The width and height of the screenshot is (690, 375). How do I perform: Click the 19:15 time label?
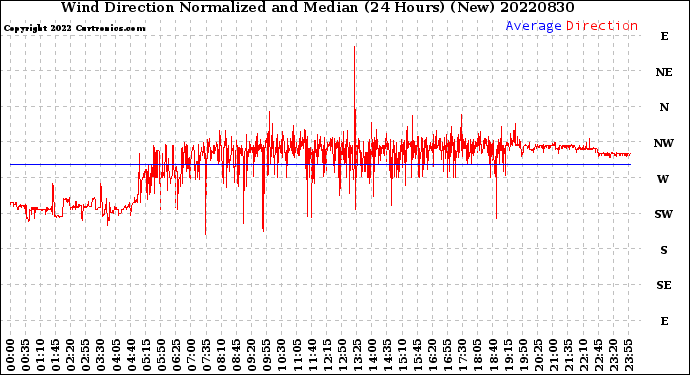click(508, 356)
